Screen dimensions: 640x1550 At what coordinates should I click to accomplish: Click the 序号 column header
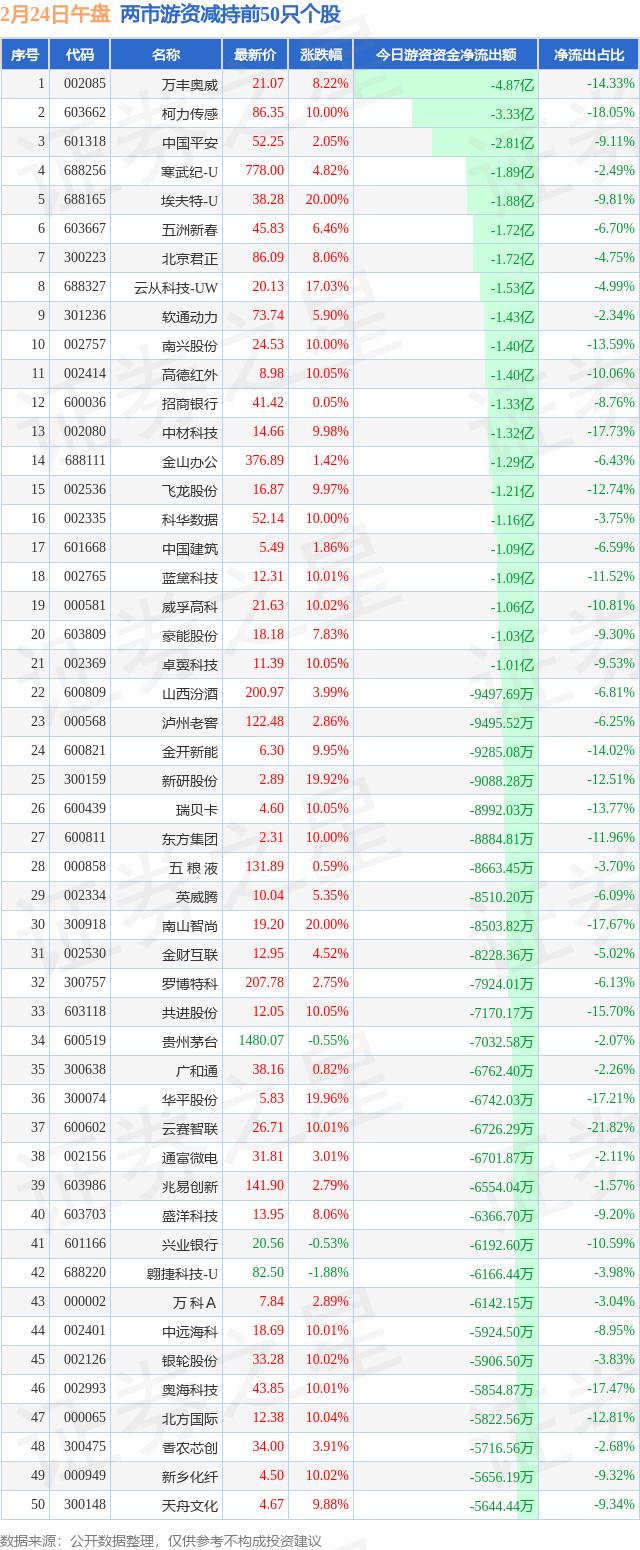coord(25,55)
